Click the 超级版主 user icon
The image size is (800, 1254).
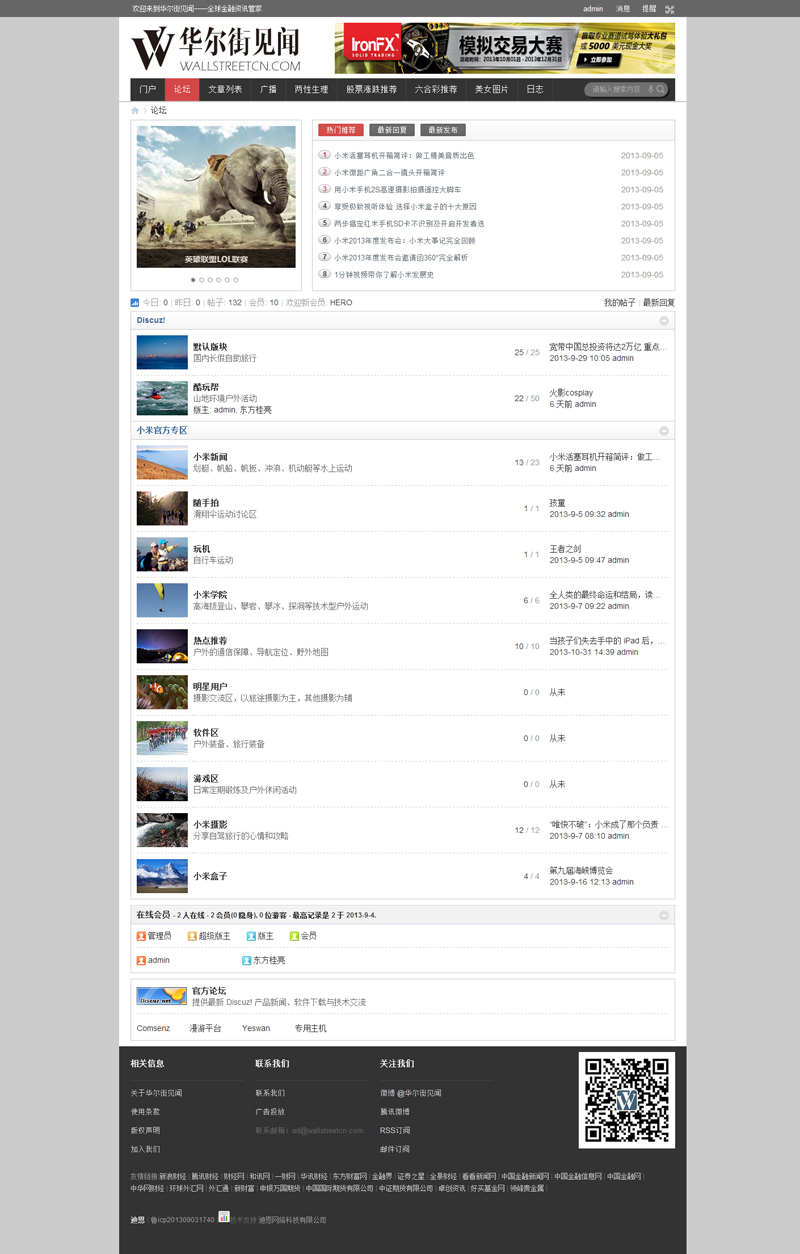click(x=192, y=936)
